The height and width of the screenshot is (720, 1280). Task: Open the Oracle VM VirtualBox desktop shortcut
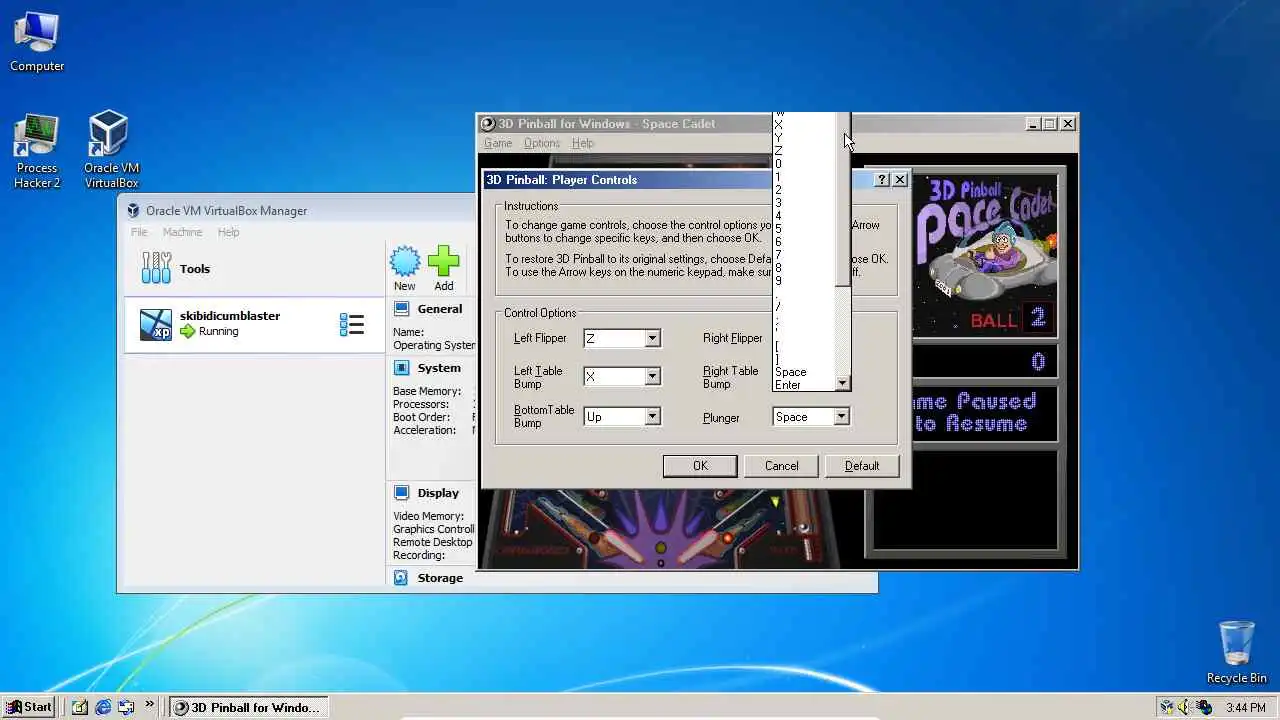tap(111, 150)
